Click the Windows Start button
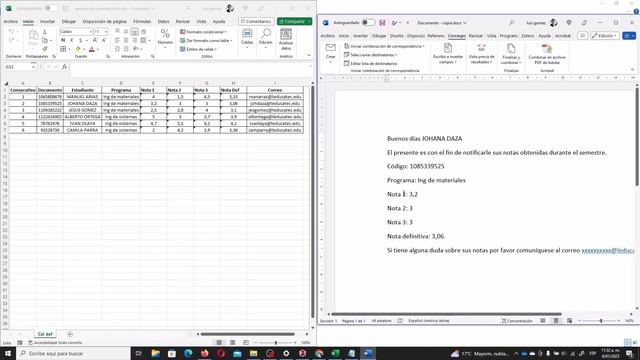The image size is (640, 360). point(8,353)
